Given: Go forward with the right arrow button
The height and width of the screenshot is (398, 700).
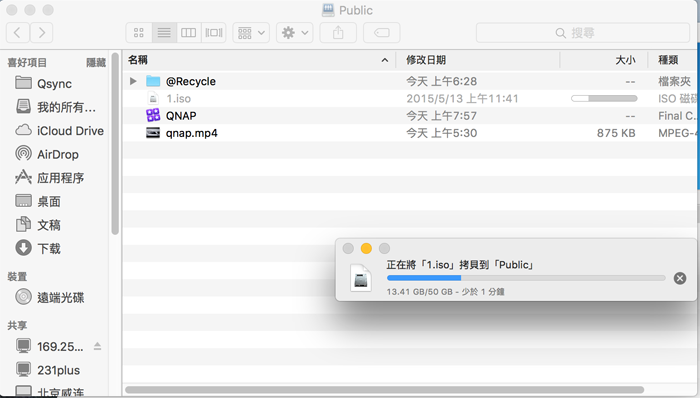Looking at the screenshot, I should (42, 33).
